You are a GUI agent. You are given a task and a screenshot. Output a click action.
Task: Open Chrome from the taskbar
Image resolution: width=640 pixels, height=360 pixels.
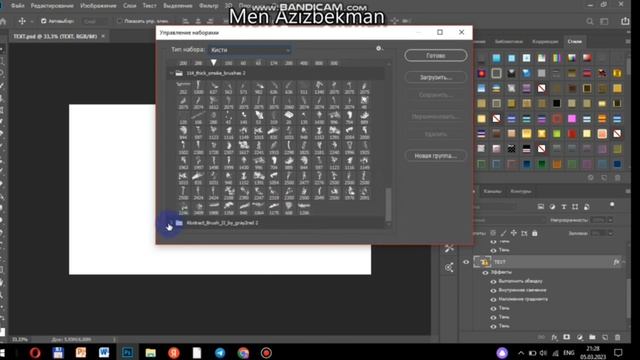coord(243,353)
